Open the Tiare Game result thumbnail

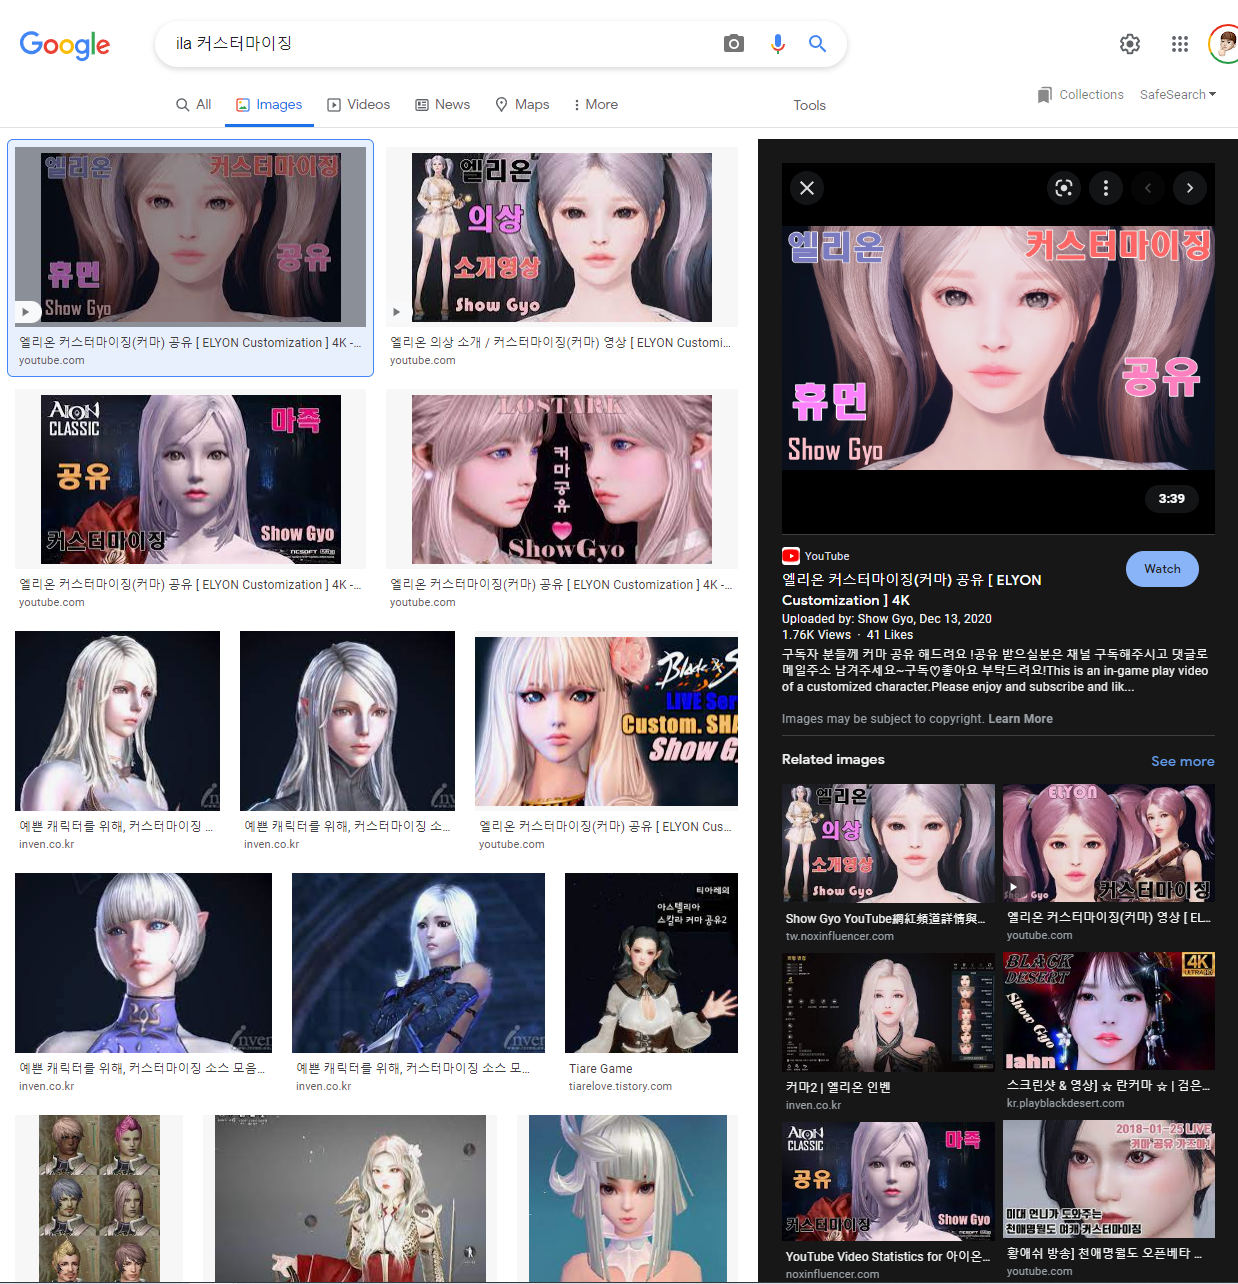point(651,963)
